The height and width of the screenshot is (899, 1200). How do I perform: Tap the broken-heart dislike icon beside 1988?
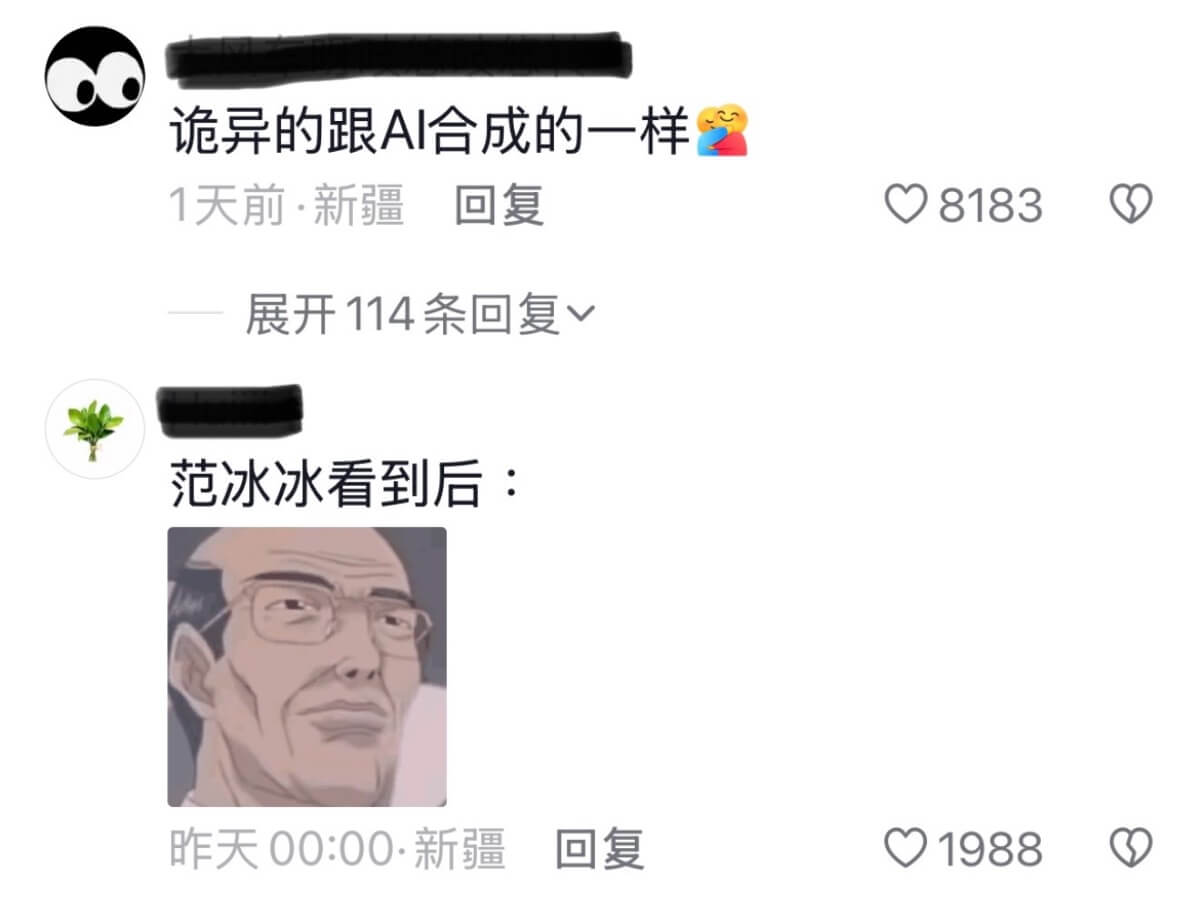point(1131,850)
